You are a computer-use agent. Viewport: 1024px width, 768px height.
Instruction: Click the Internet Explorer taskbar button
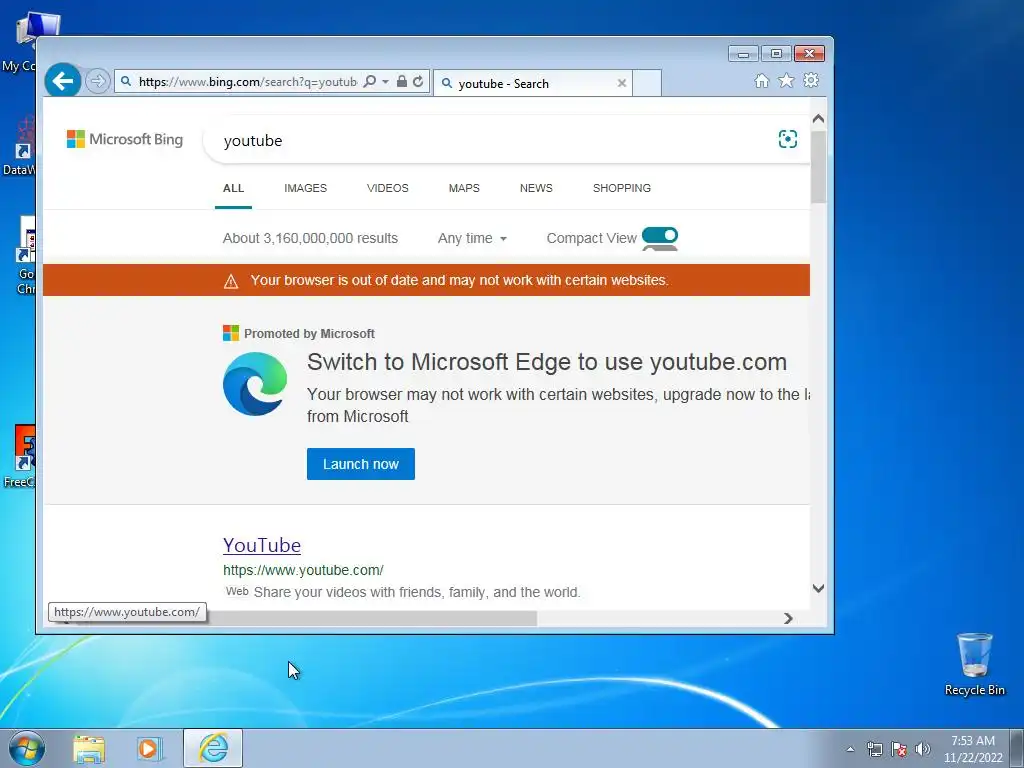[213, 748]
